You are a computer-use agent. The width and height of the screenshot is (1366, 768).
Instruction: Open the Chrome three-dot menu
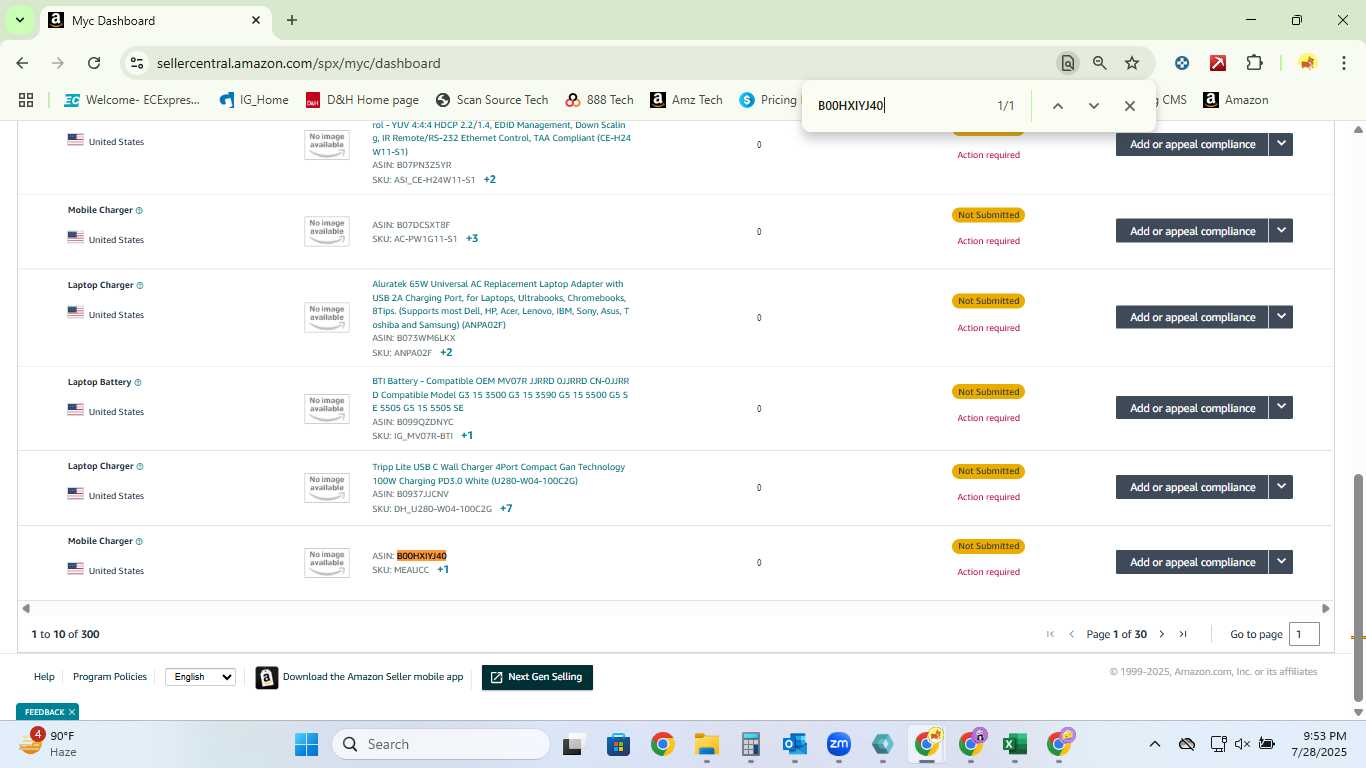(1342, 63)
